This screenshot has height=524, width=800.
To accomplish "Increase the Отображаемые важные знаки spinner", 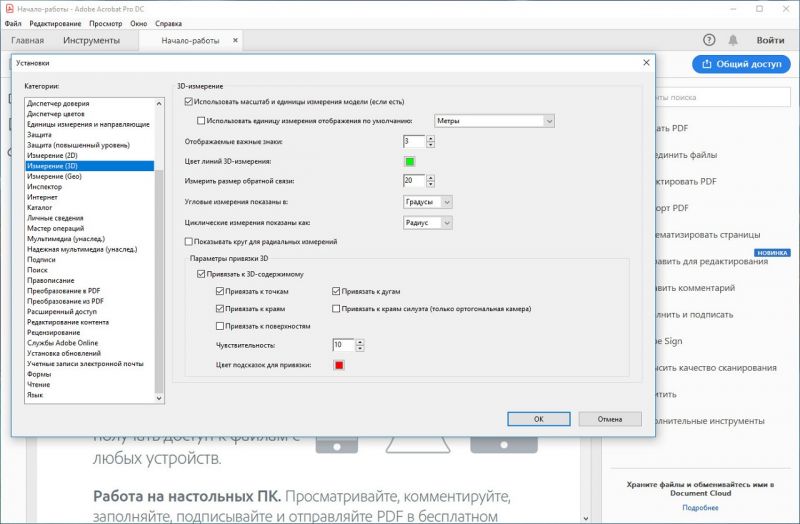I will click(431, 139).
